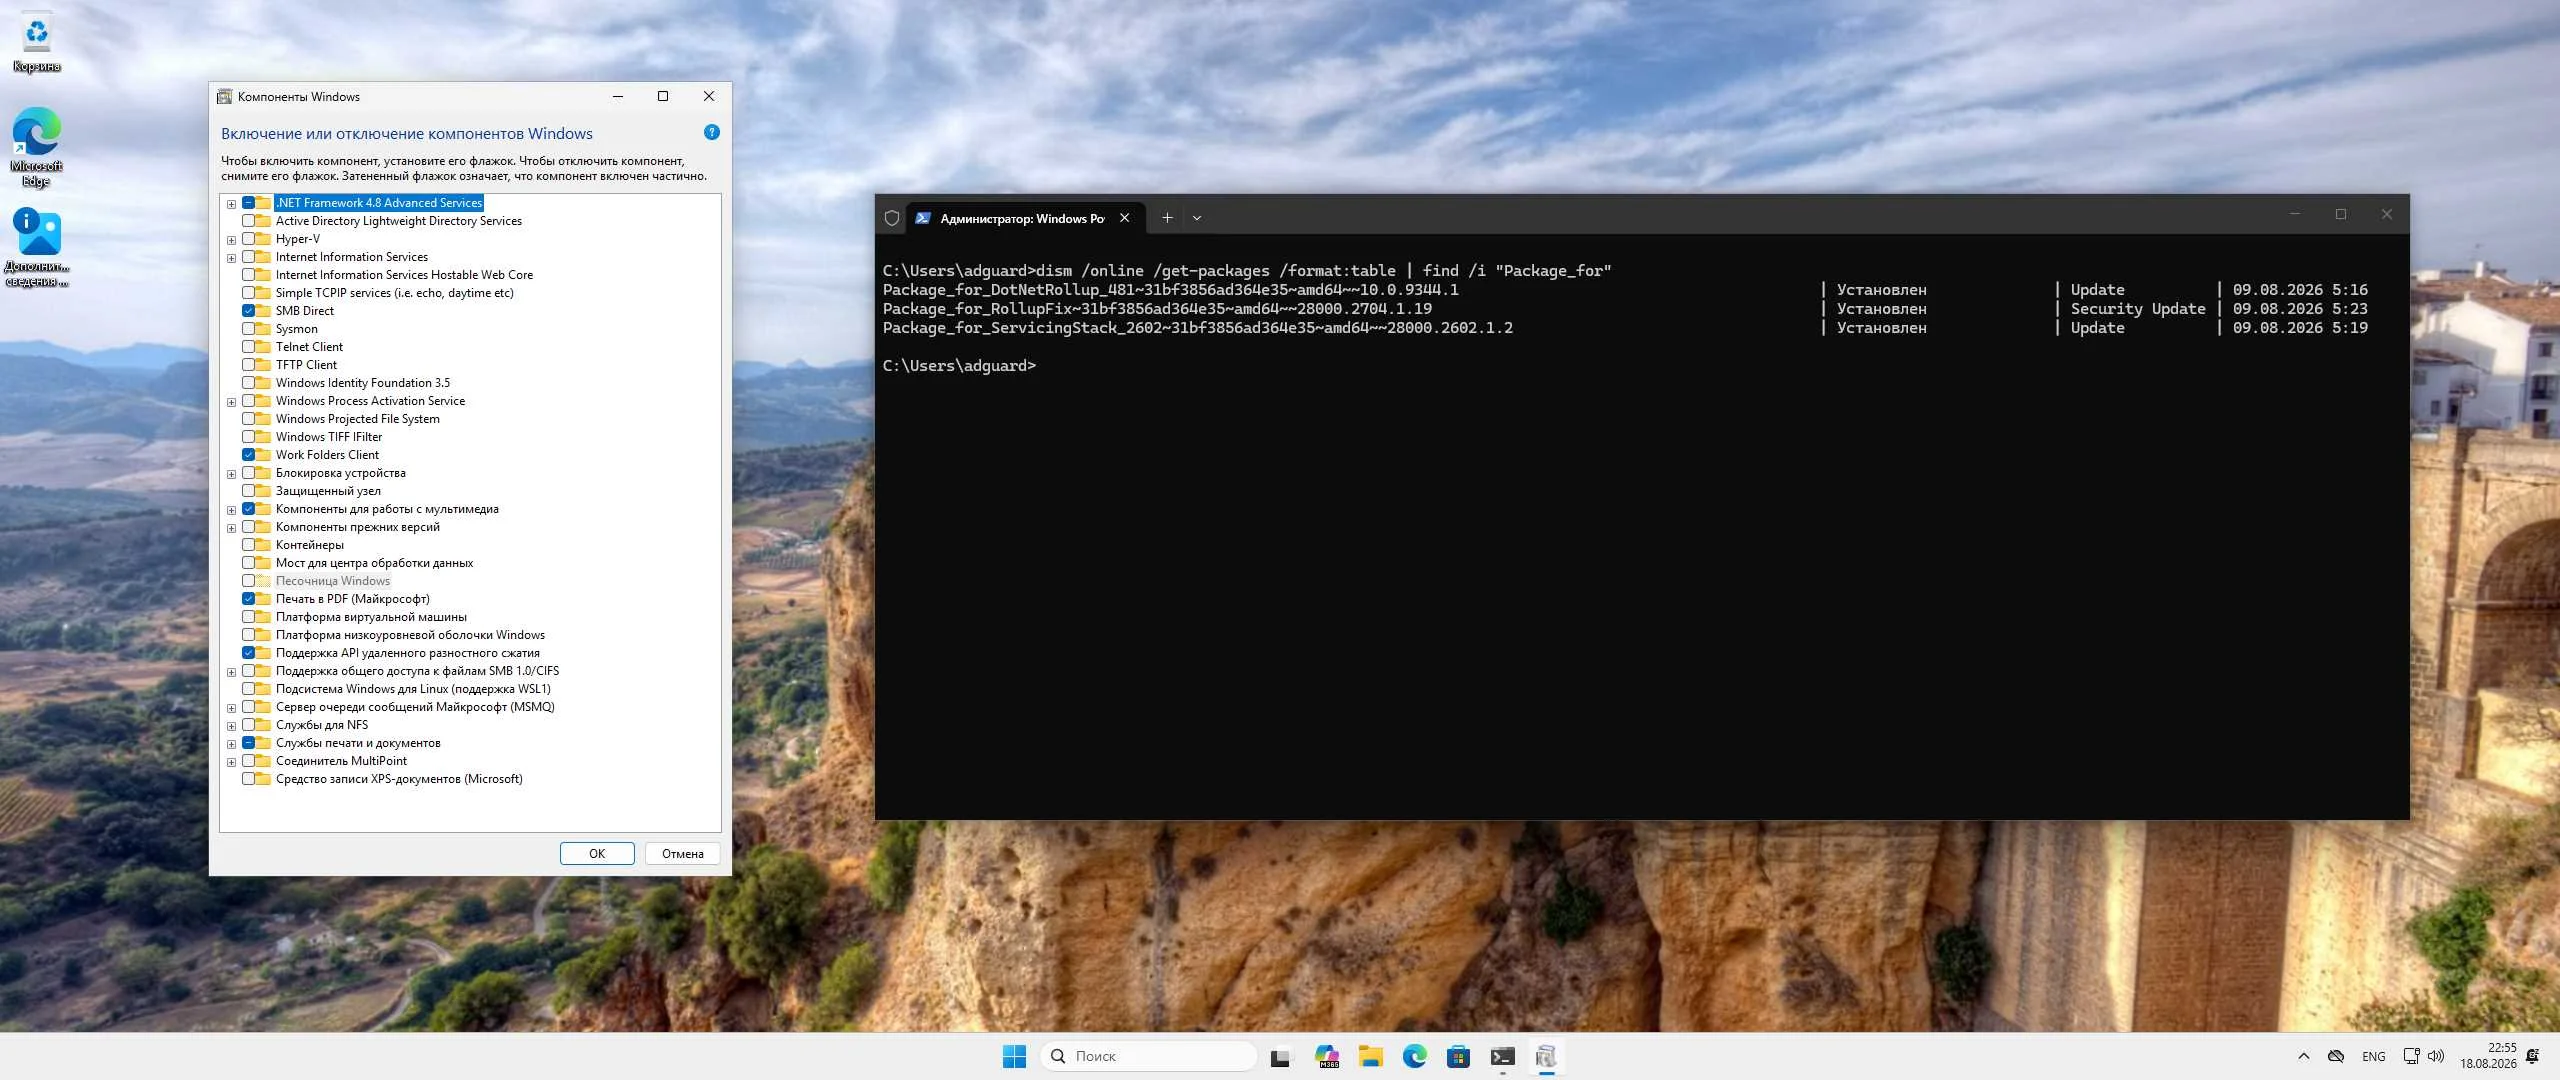Open the help question mark icon
Screen dimensions: 2560x1080
[712, 132]
